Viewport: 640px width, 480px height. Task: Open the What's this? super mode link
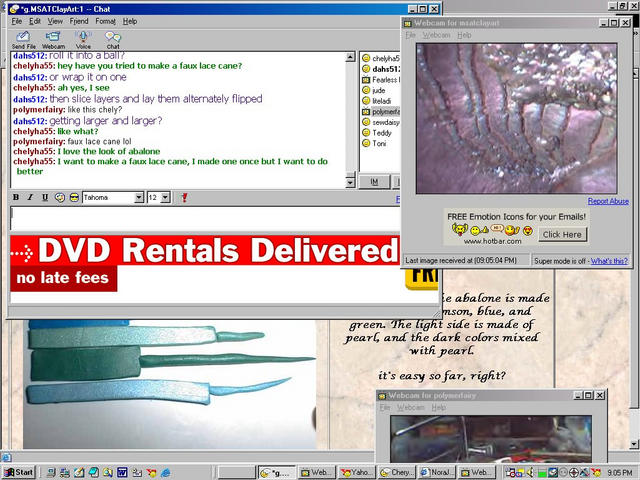pos(609,261)
